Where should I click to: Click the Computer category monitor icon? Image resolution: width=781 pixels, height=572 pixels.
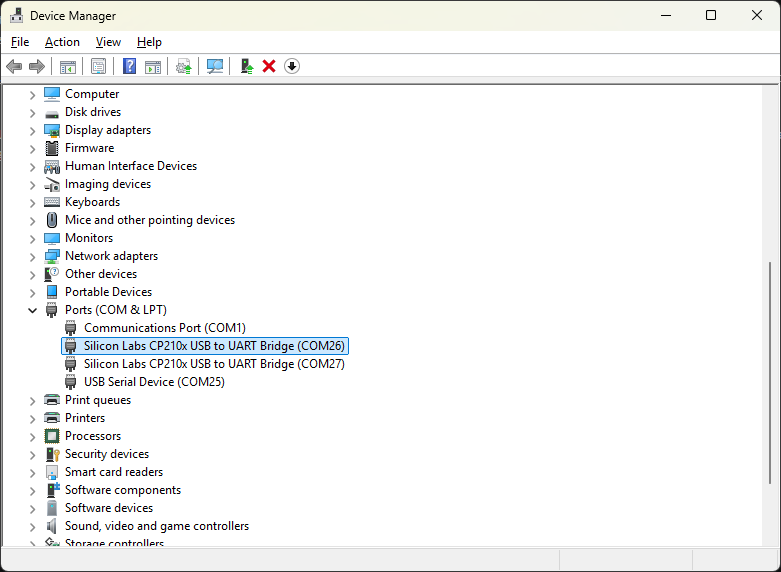pos(52,94)
